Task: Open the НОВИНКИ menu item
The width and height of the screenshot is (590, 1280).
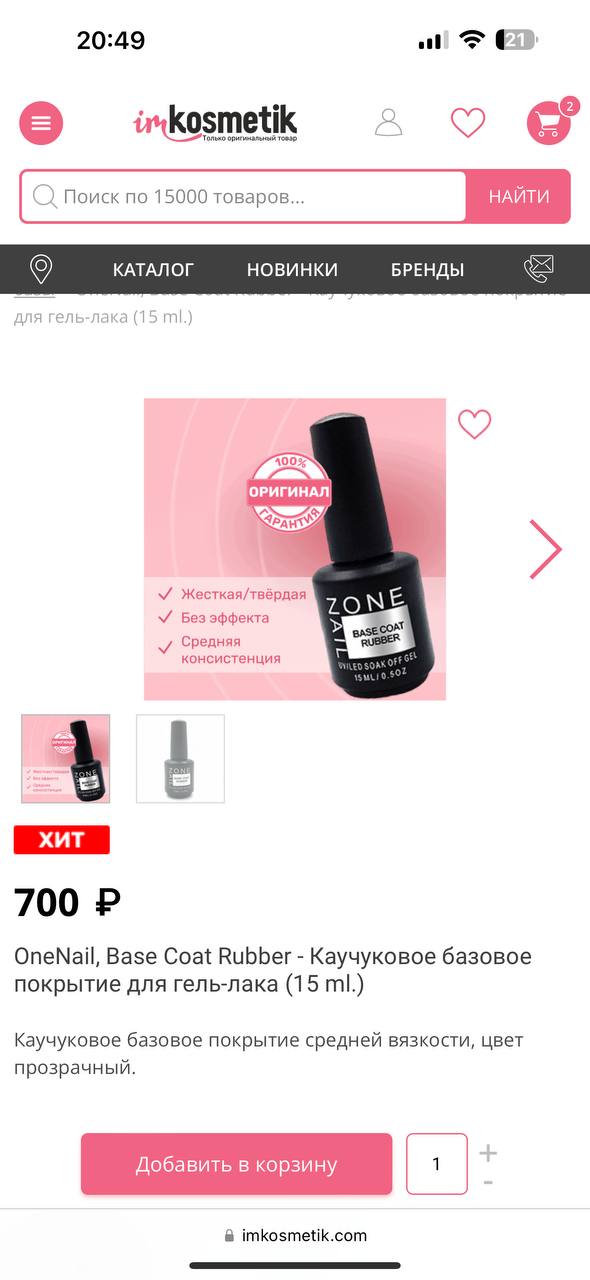Action: pos(292,269)
